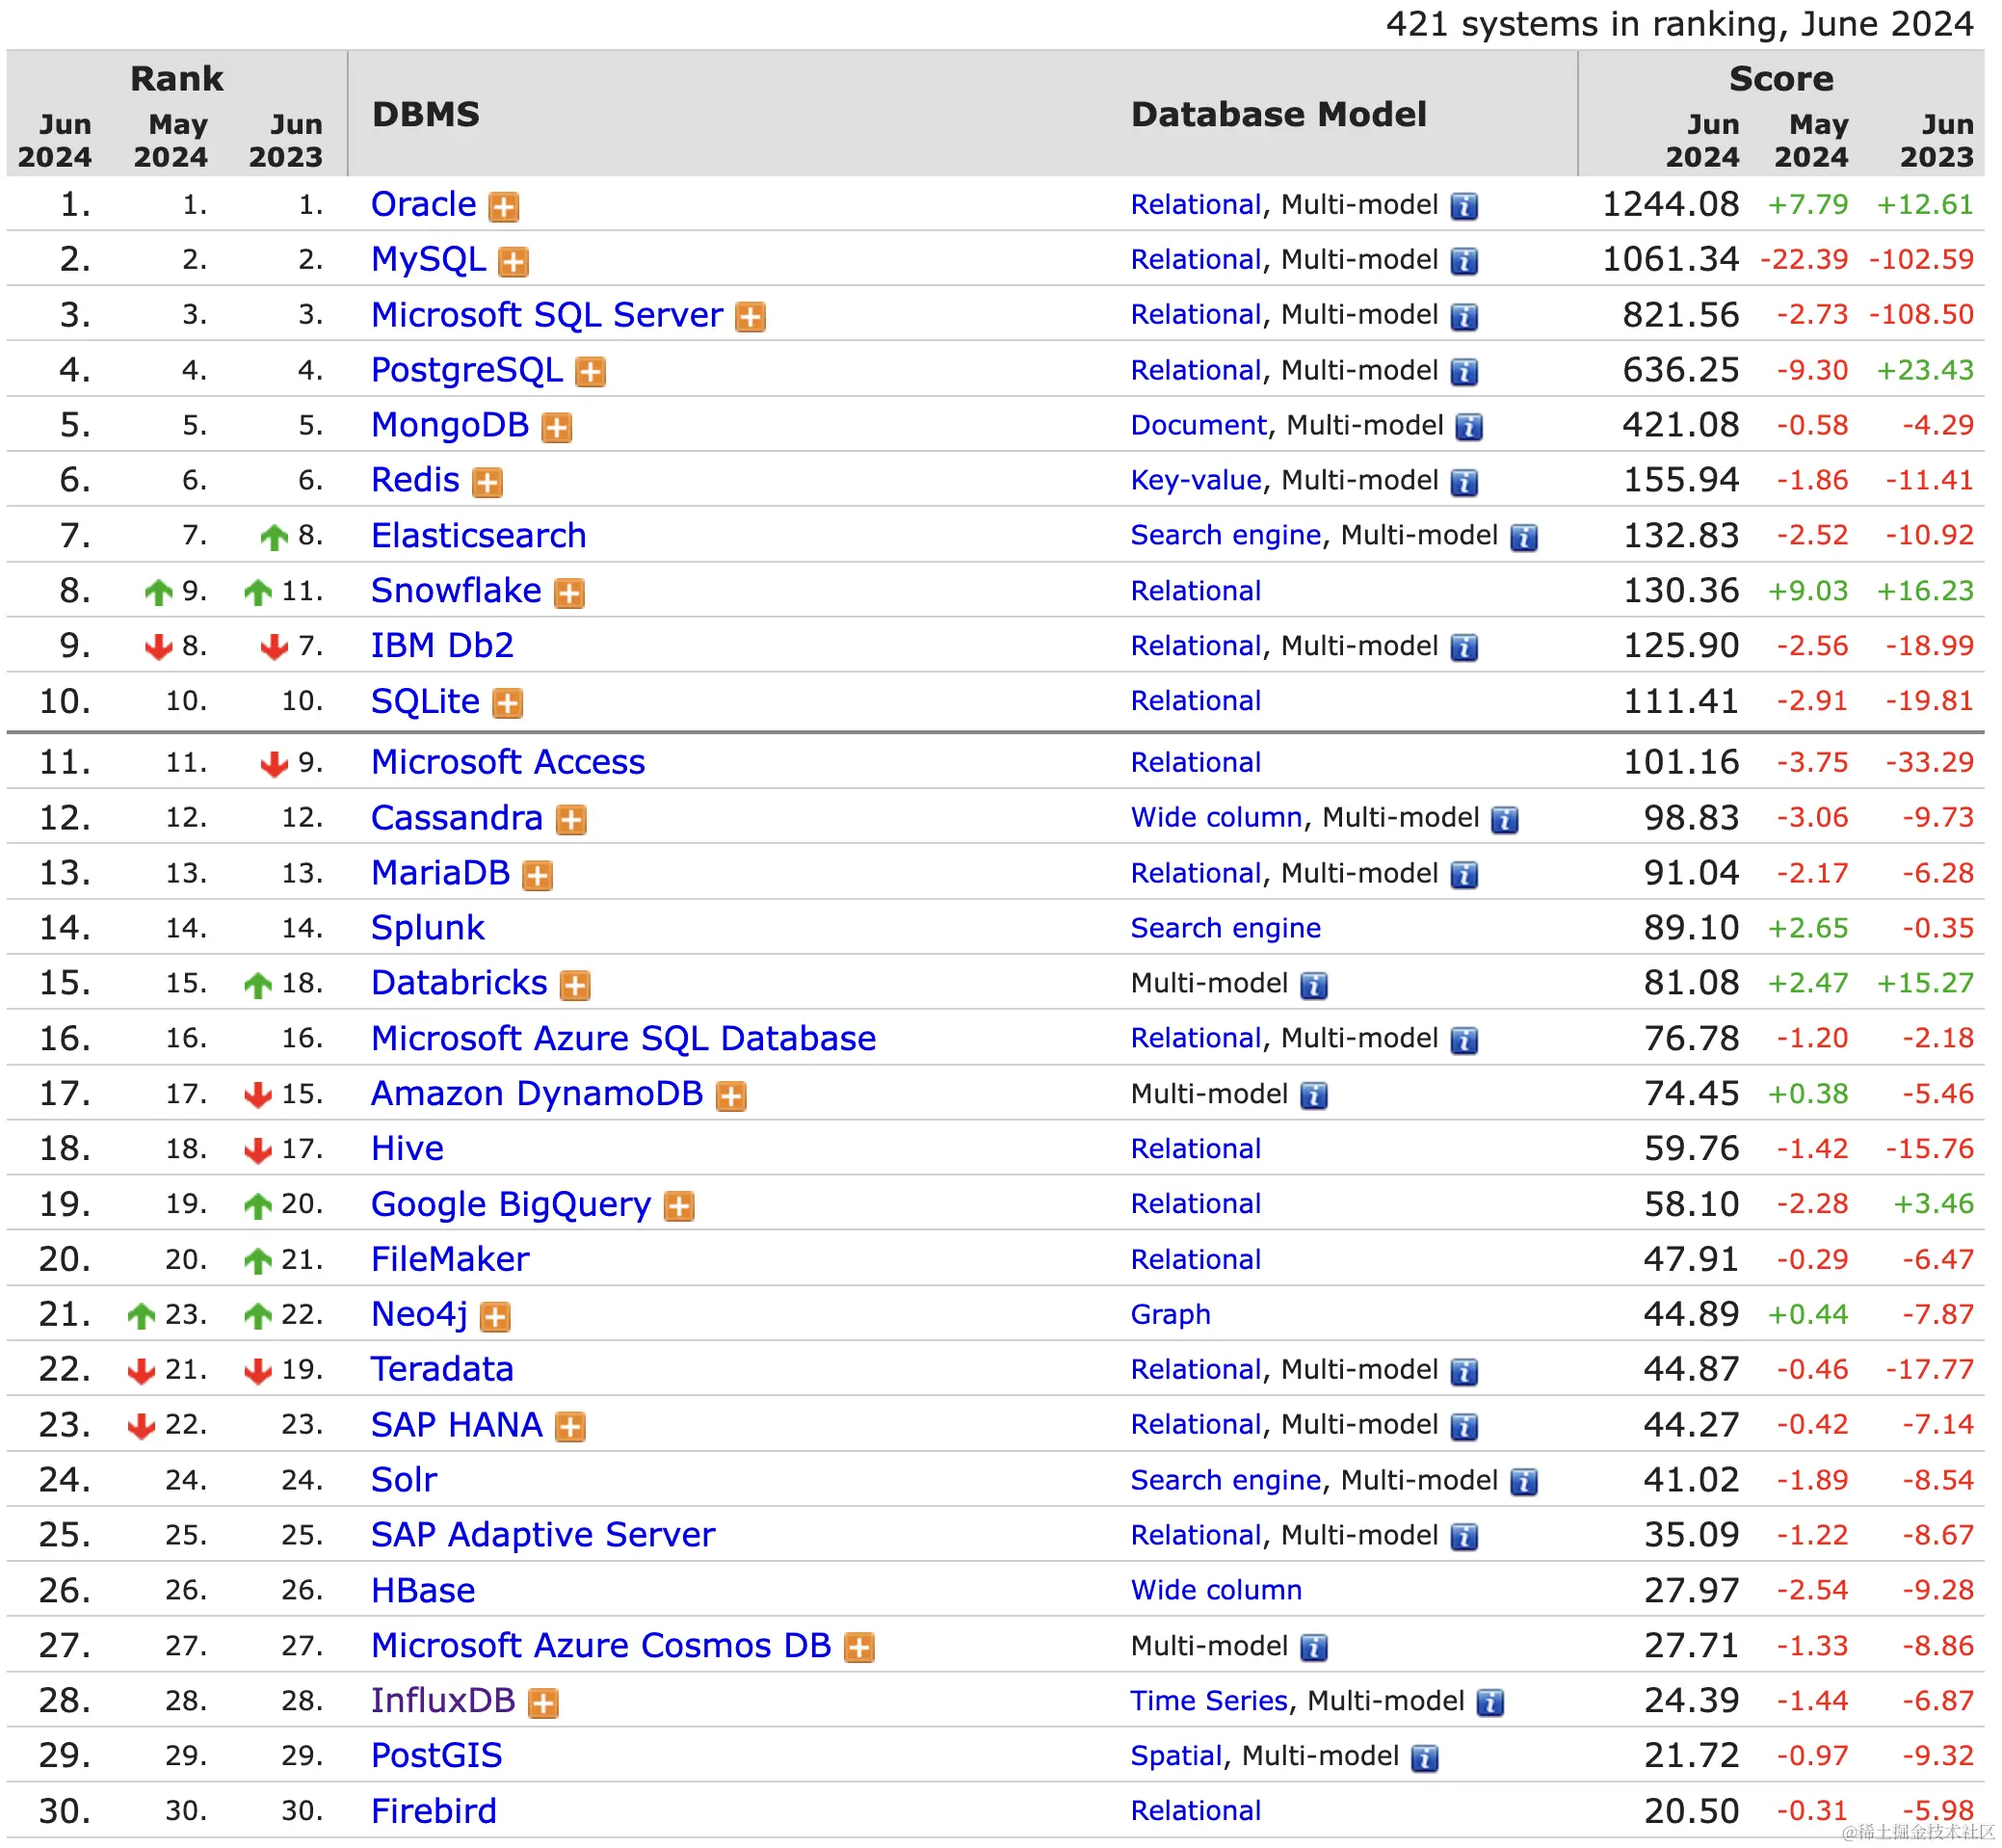Click the plus icon beside Google BigQuery

(x=679, y=1207)
